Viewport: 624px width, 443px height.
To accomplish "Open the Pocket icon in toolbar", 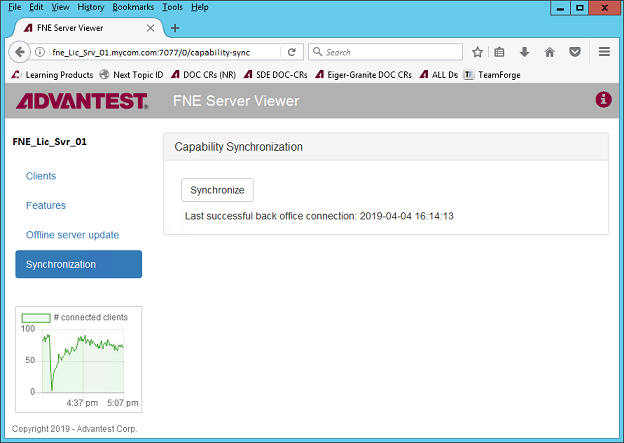I will pos(574,52).
